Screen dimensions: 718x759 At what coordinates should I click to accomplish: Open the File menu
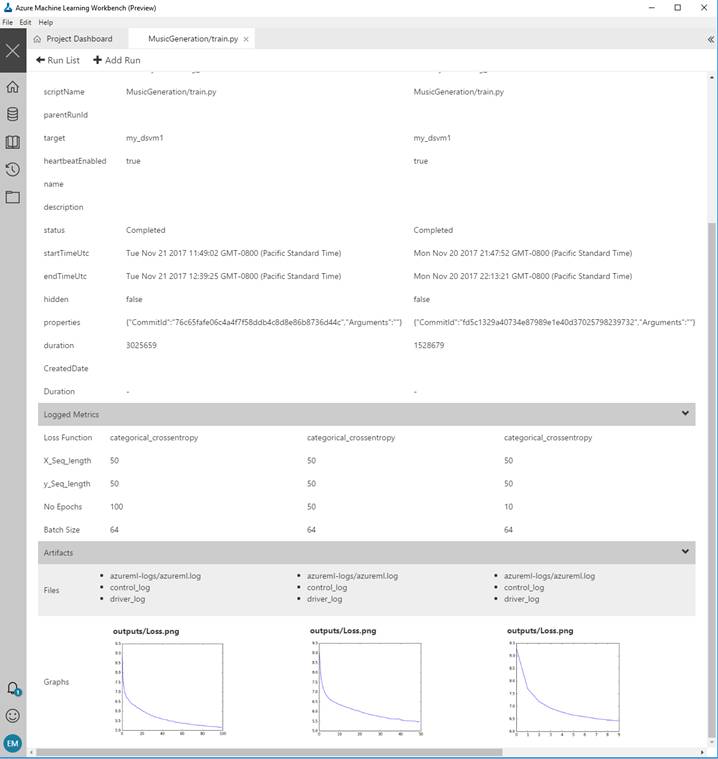pos(7,22)
